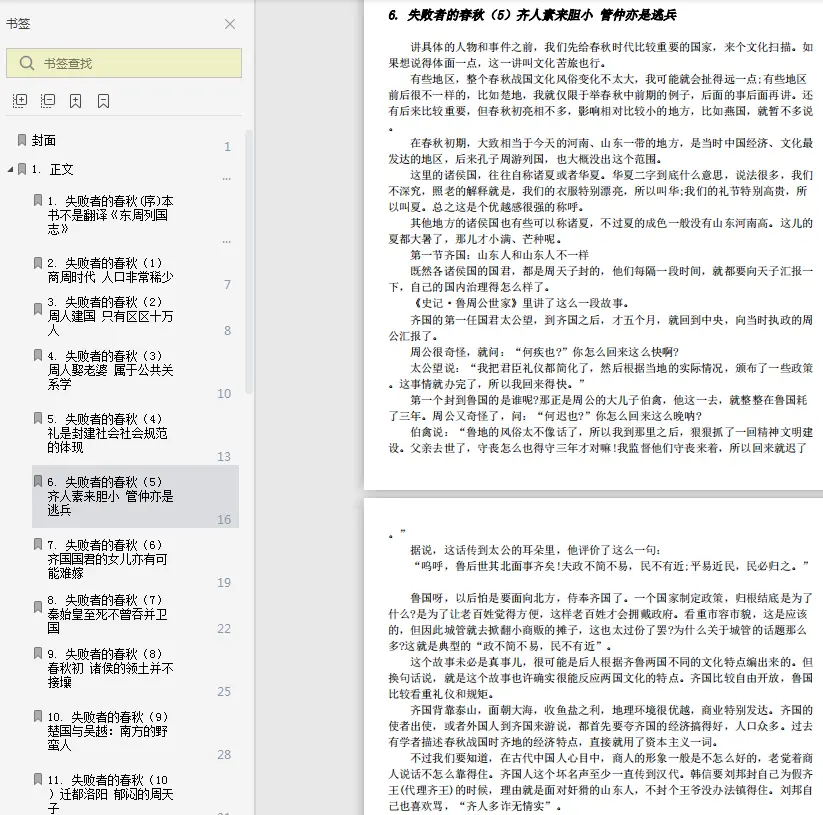Click page number 13 in bookmark list
The height and width of the screenshot is (815, 823).
[224, 457]
